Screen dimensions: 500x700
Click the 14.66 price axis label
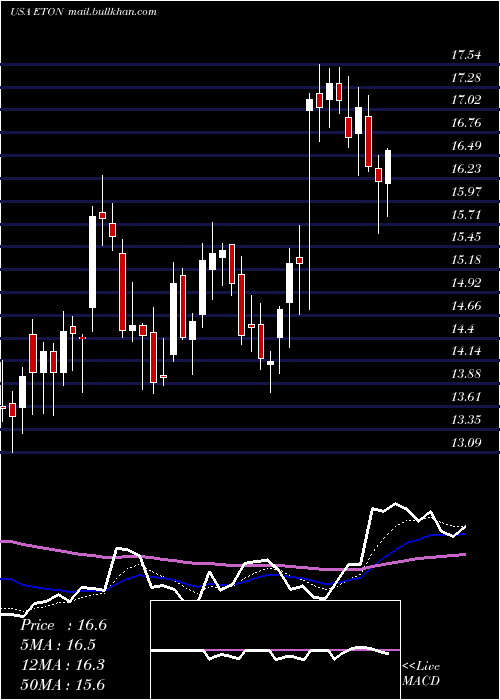click(466, 306)
